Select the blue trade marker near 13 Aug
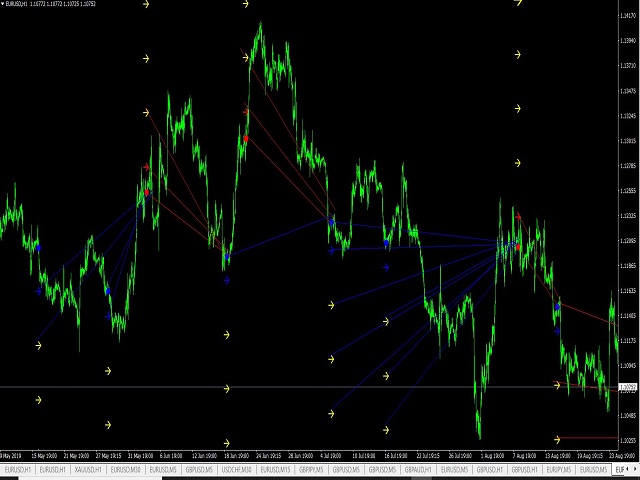 point(557,307)
